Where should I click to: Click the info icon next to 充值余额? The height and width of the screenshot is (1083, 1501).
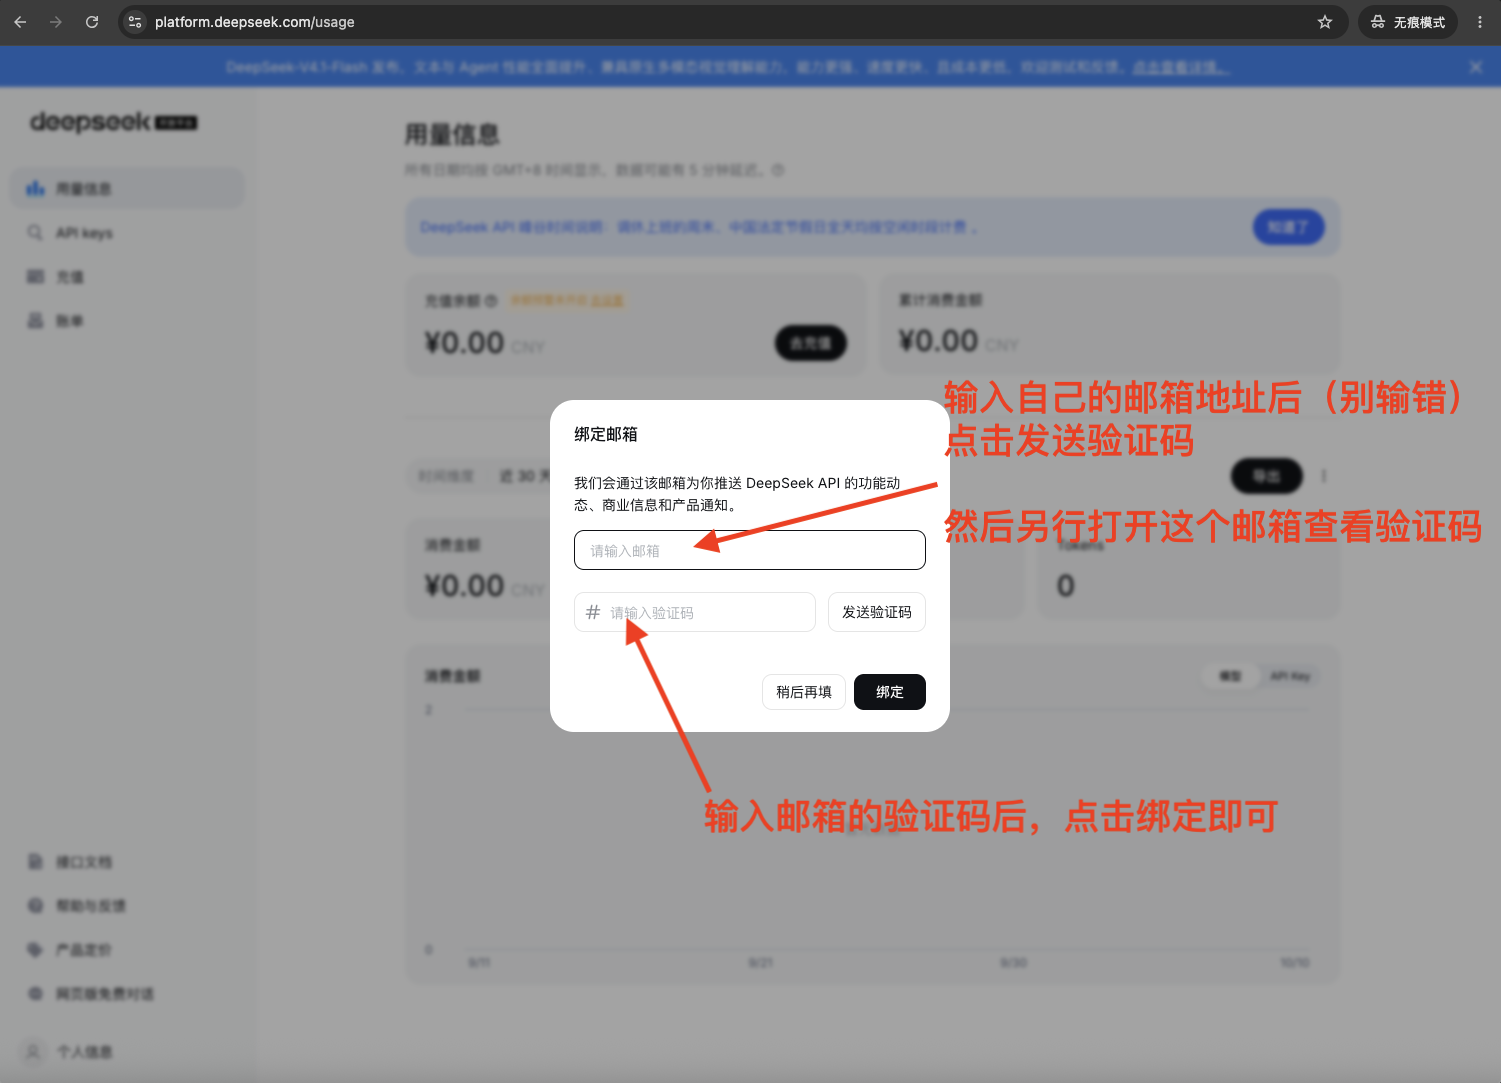coord(491,300)
